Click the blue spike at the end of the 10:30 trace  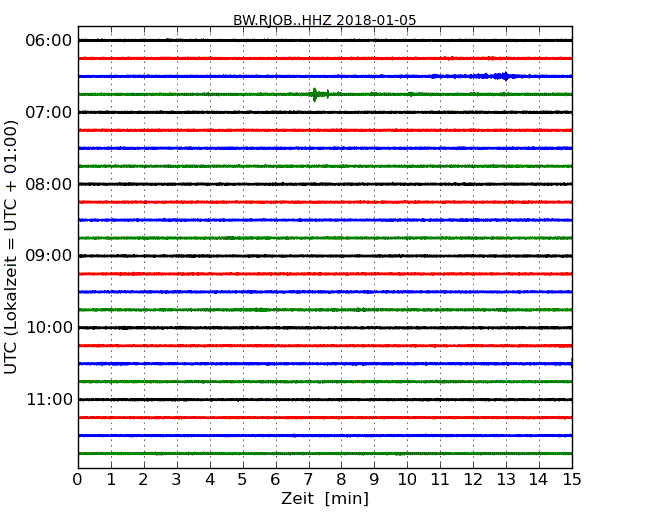coord(571,364)
